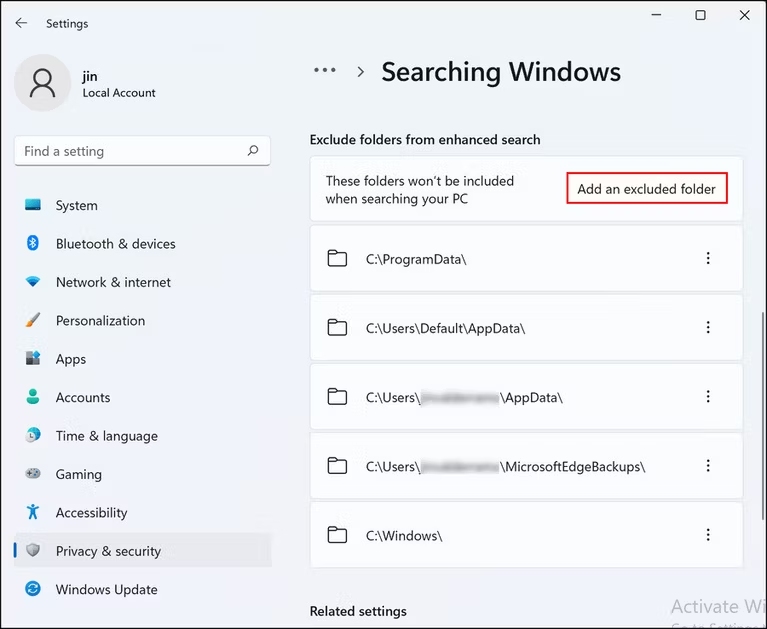The image size is (767, 629).
Task: Click Add an excluded folder
Action: (647, 188)
